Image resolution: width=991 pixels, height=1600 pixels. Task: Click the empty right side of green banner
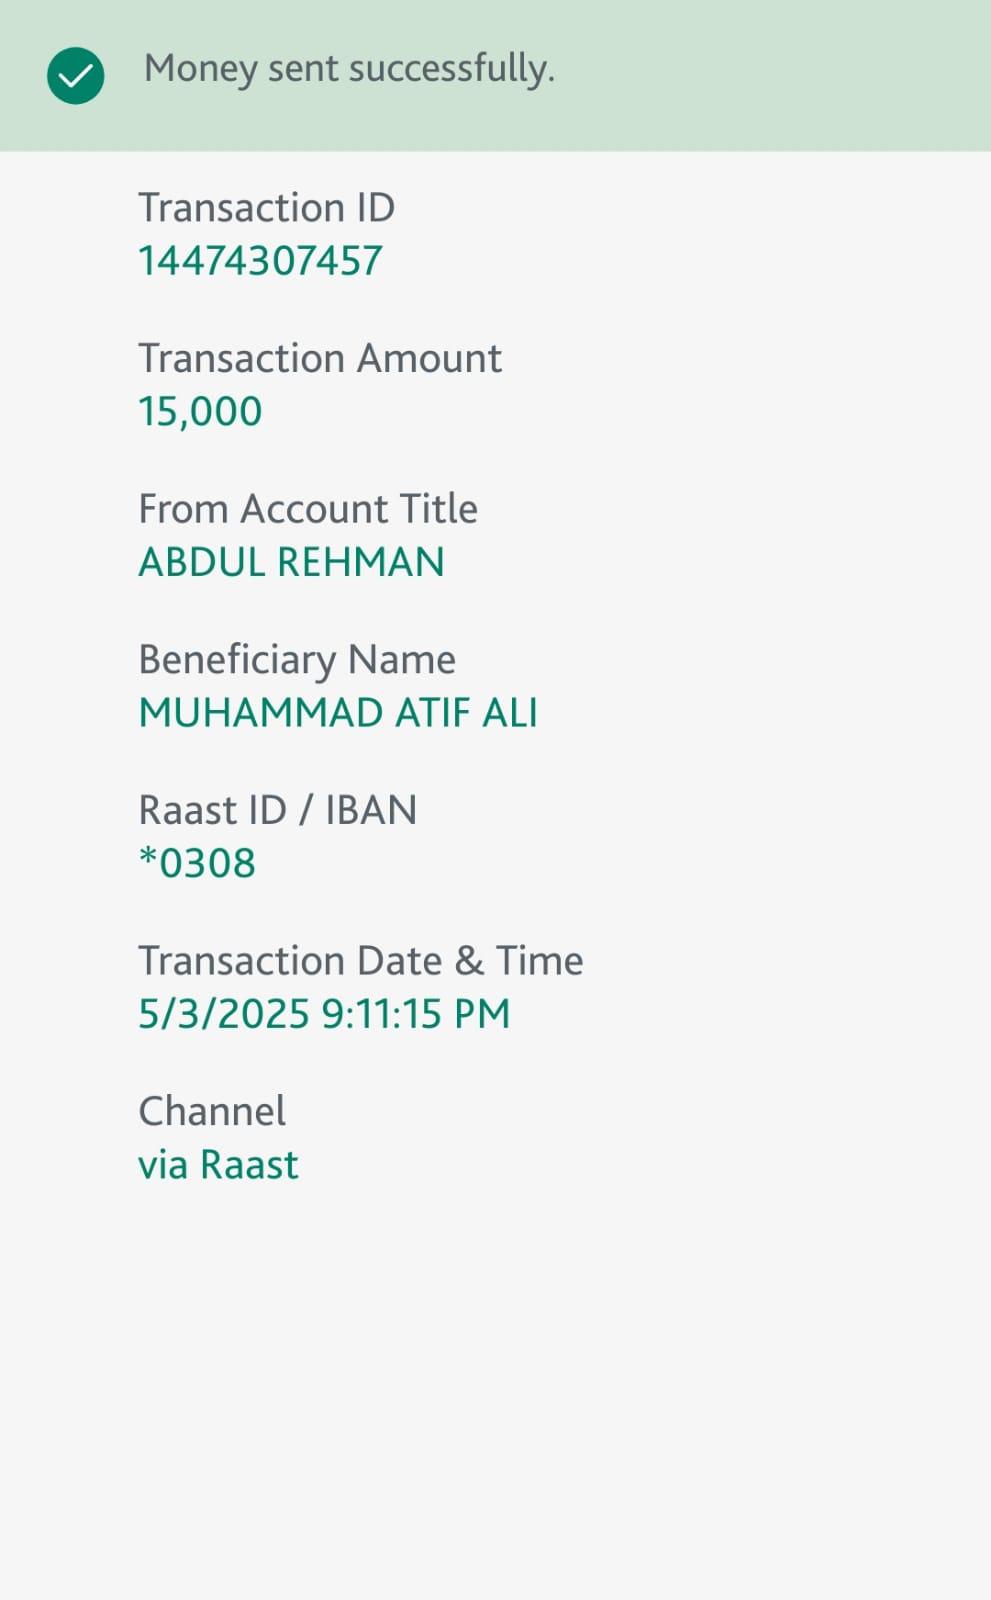click(x=800, y=76)
